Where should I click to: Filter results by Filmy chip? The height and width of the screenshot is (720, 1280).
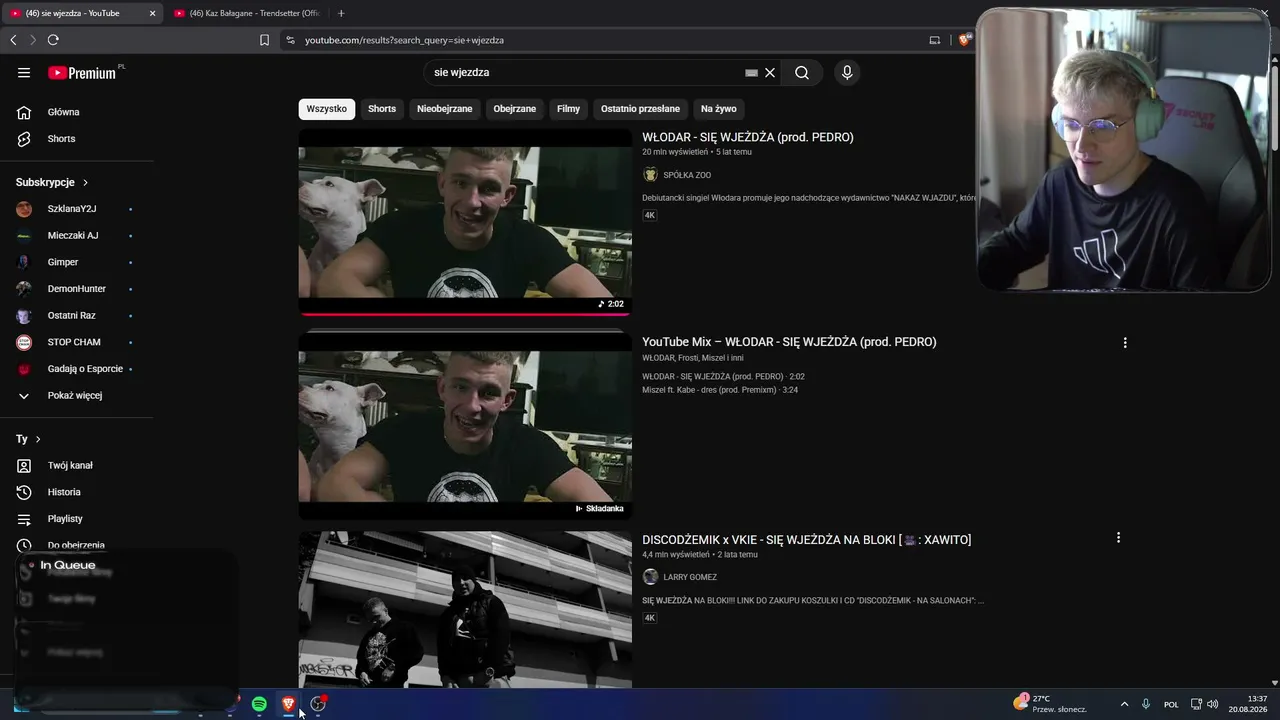pyautogui.click(x=568, y=109)
